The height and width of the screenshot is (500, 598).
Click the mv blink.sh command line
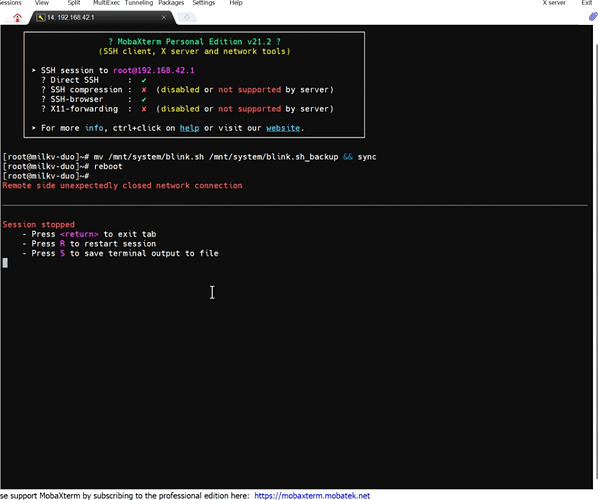190,157
